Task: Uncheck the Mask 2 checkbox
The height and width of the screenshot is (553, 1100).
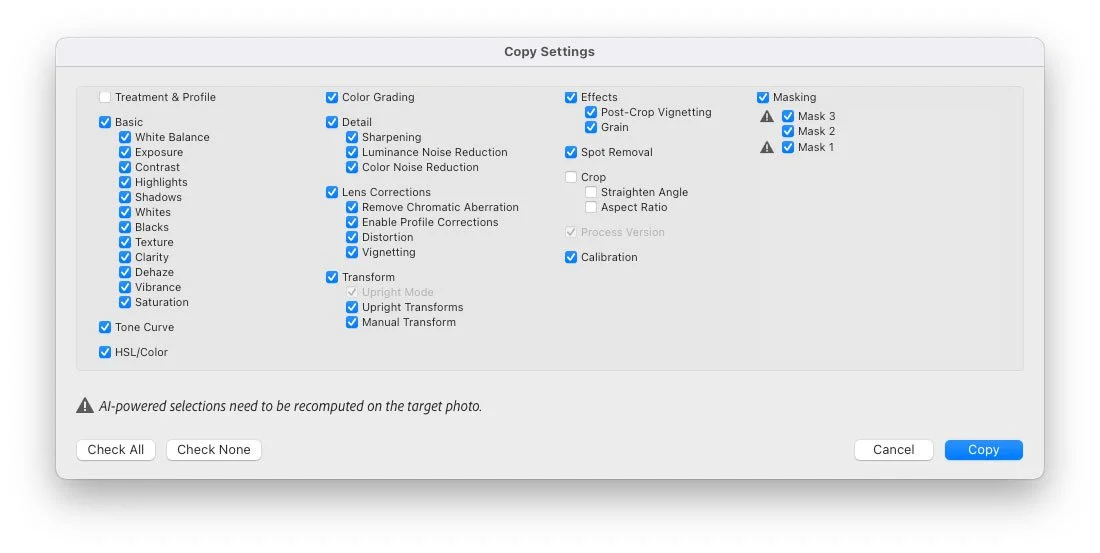Action: point(788,131)
